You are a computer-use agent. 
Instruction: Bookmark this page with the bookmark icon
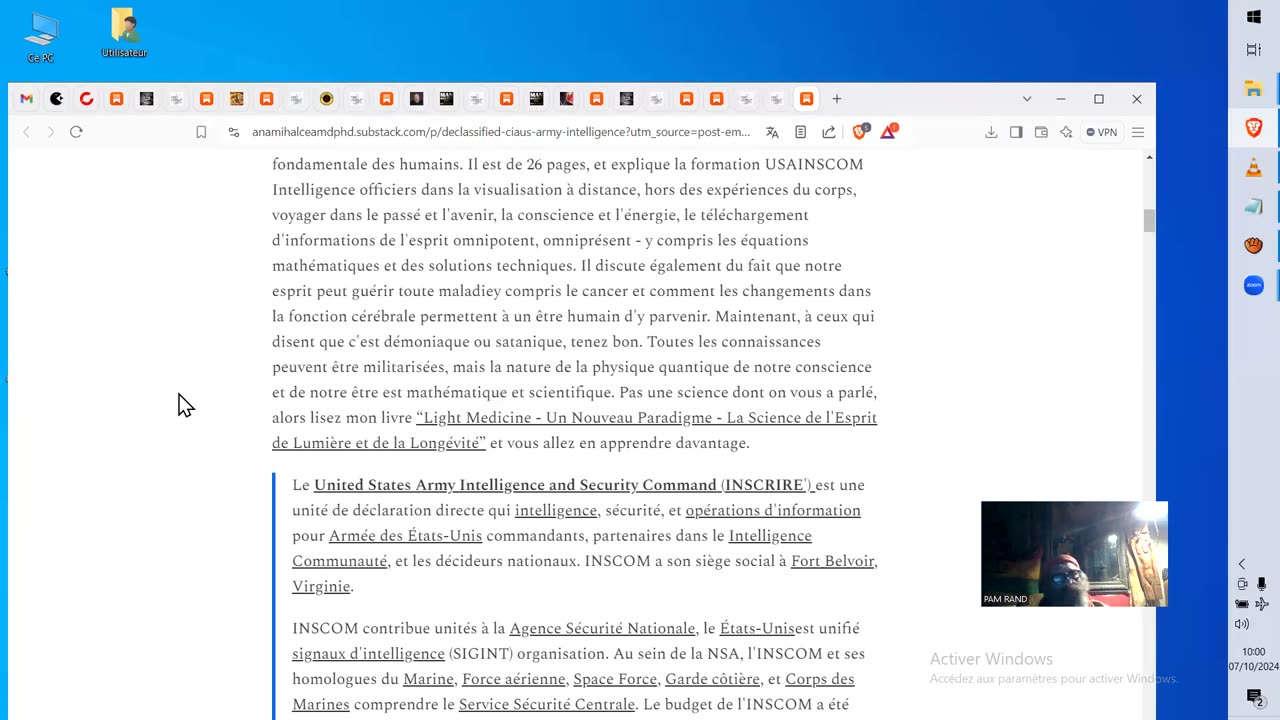(x=201, y=132)
